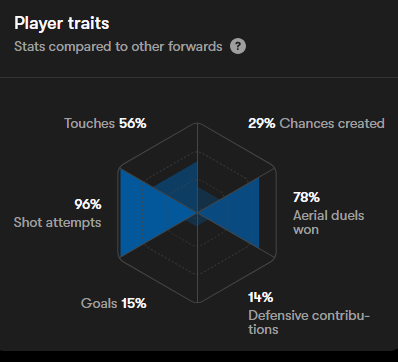The width and height of the screenshot is (398, 362).
Task: Click the question mark help icon
Action: pyautogui.click(x=238, y=46)
